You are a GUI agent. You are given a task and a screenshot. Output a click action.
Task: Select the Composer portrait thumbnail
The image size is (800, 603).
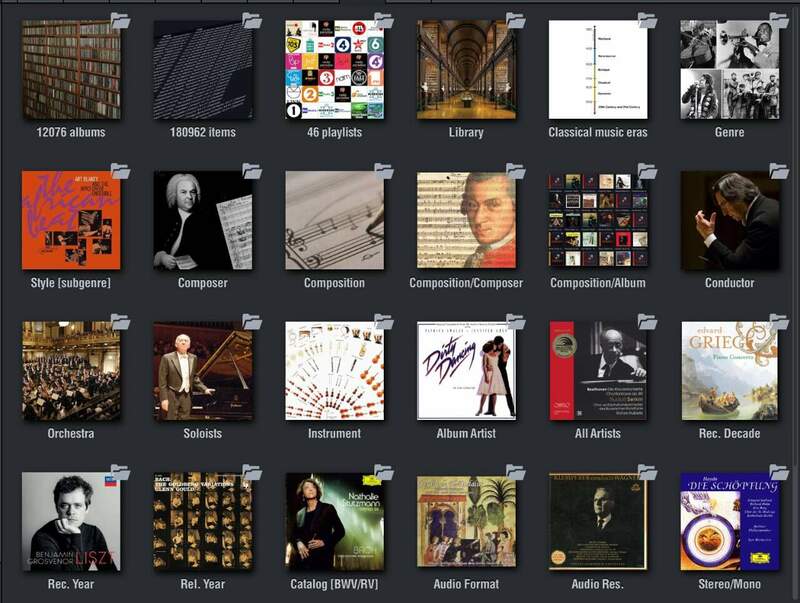pos(203,221)
